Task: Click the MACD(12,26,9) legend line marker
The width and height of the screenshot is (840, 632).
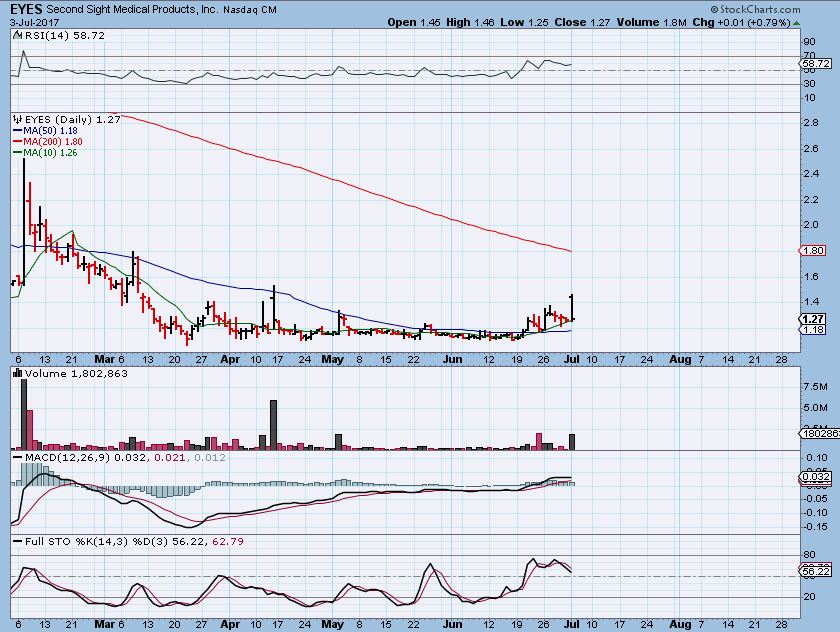Action: click(15, 457)
